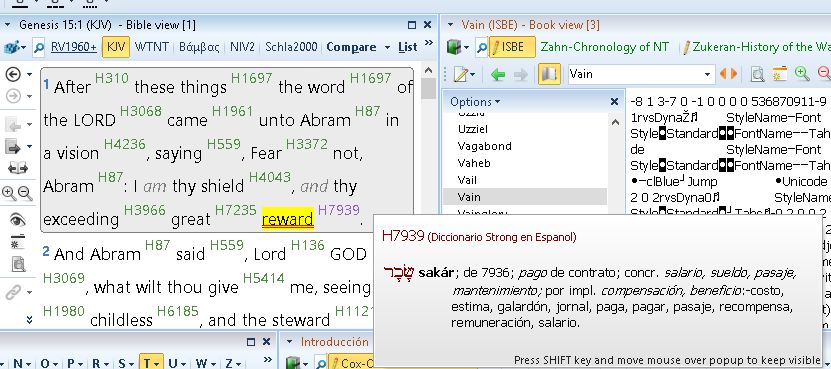Viewport: 831px width, 369px height.
Task: Zoom in Book view with green plus magnifier
Action: [802, 75]
